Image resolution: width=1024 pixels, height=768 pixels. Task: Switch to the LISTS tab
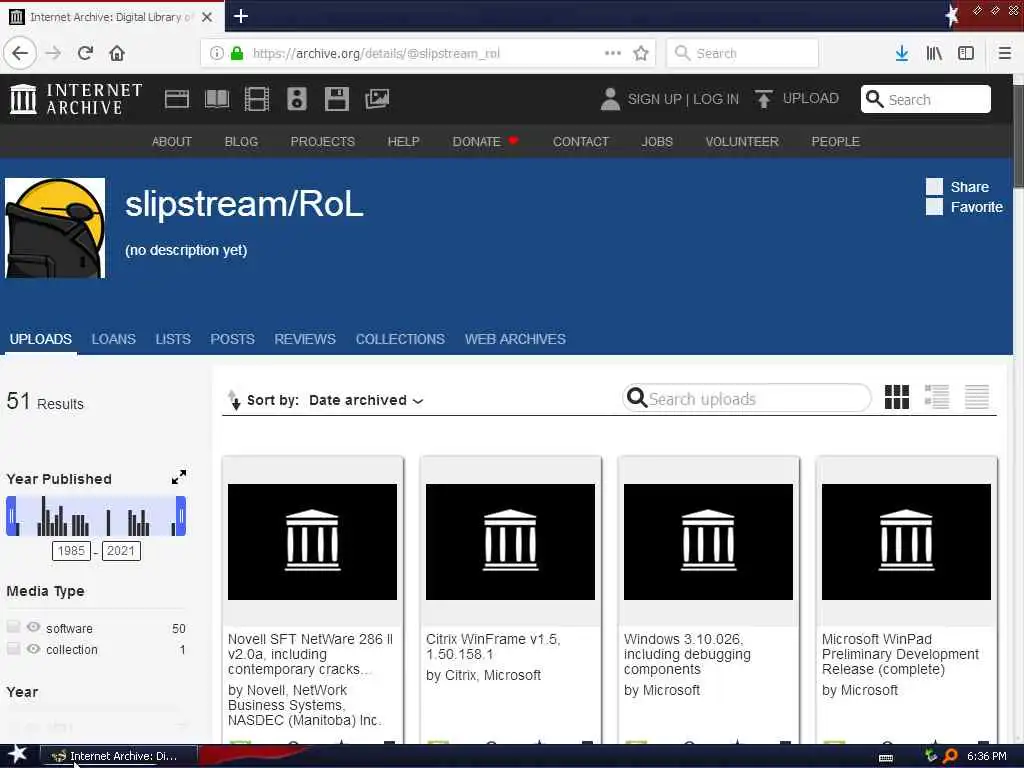coord(173,340)
